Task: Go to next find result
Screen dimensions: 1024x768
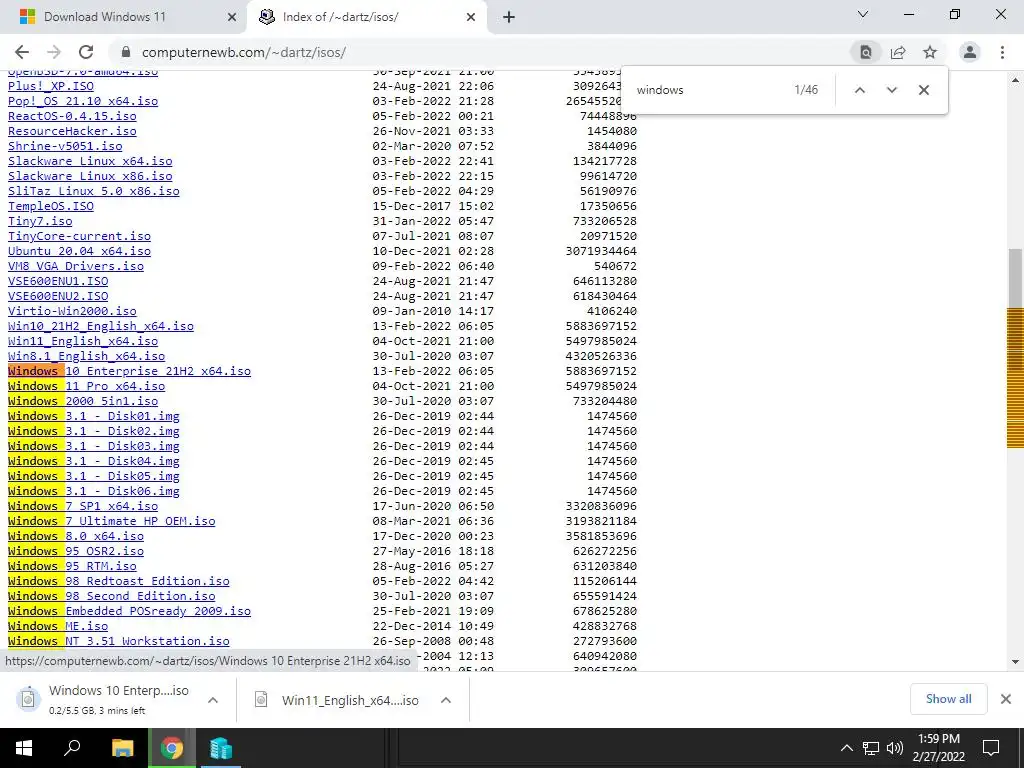Action: [x=891, y=90]
